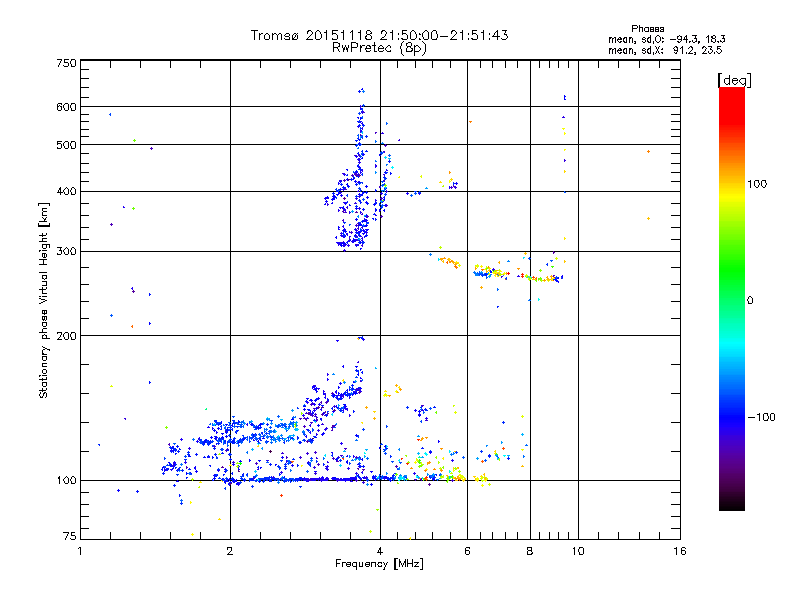Click the y-axis label '500'
The height and width of the screenshot is (600, 800).
tap(66, 145)
